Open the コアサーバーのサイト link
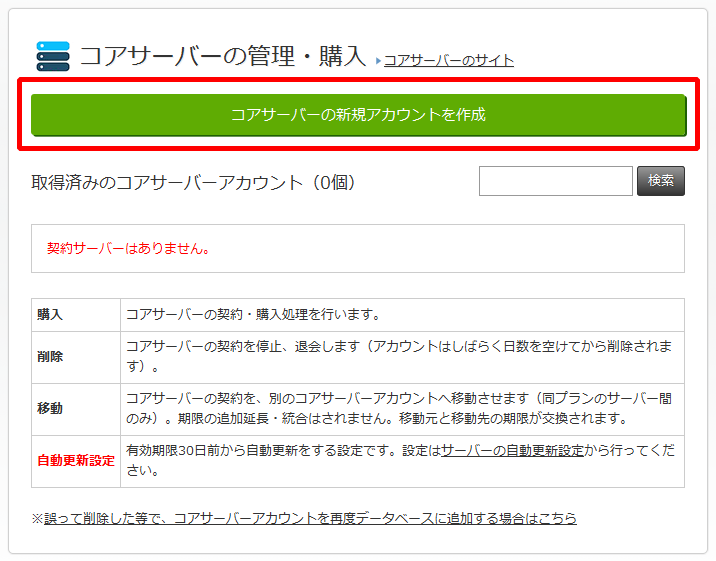 pos(449,60)
